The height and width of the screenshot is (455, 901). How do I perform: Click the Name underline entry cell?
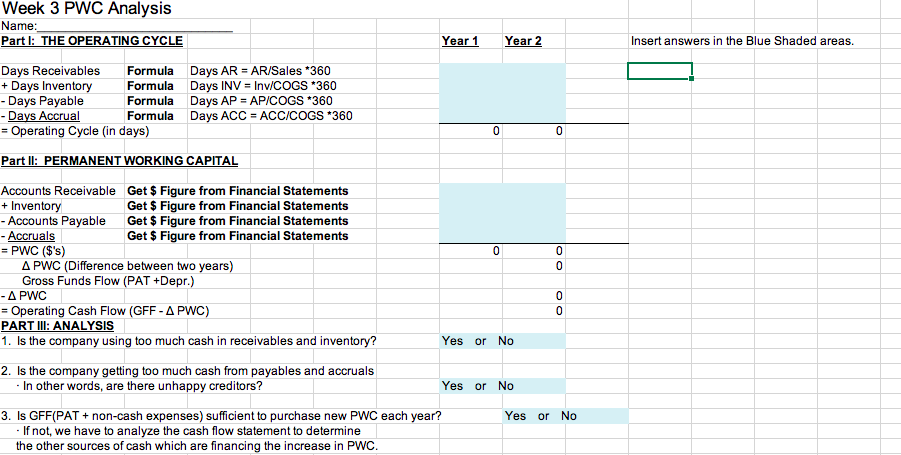coord(135,26)
